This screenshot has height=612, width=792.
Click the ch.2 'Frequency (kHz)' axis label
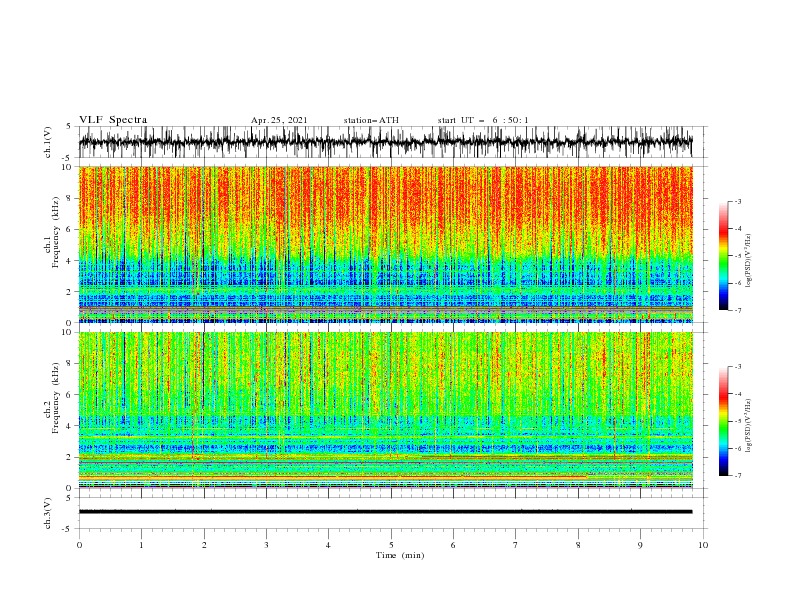56,398
